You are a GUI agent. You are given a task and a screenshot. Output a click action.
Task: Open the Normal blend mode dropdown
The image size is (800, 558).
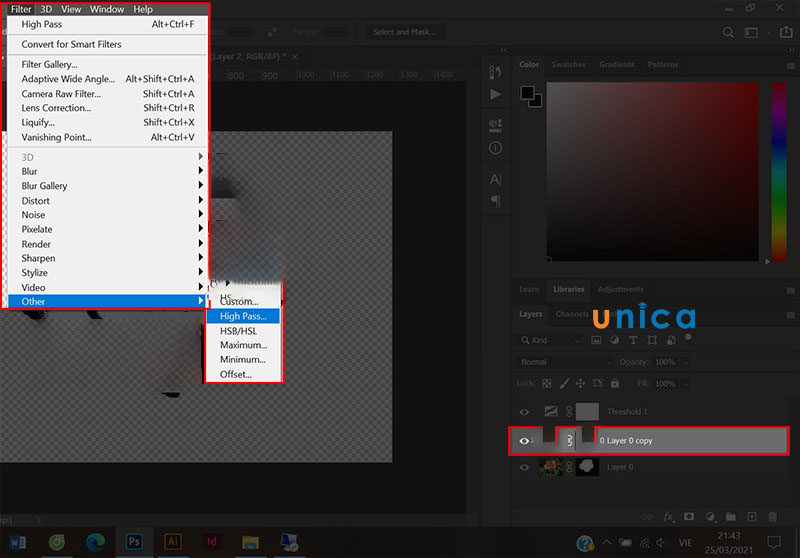pos(565,362)
